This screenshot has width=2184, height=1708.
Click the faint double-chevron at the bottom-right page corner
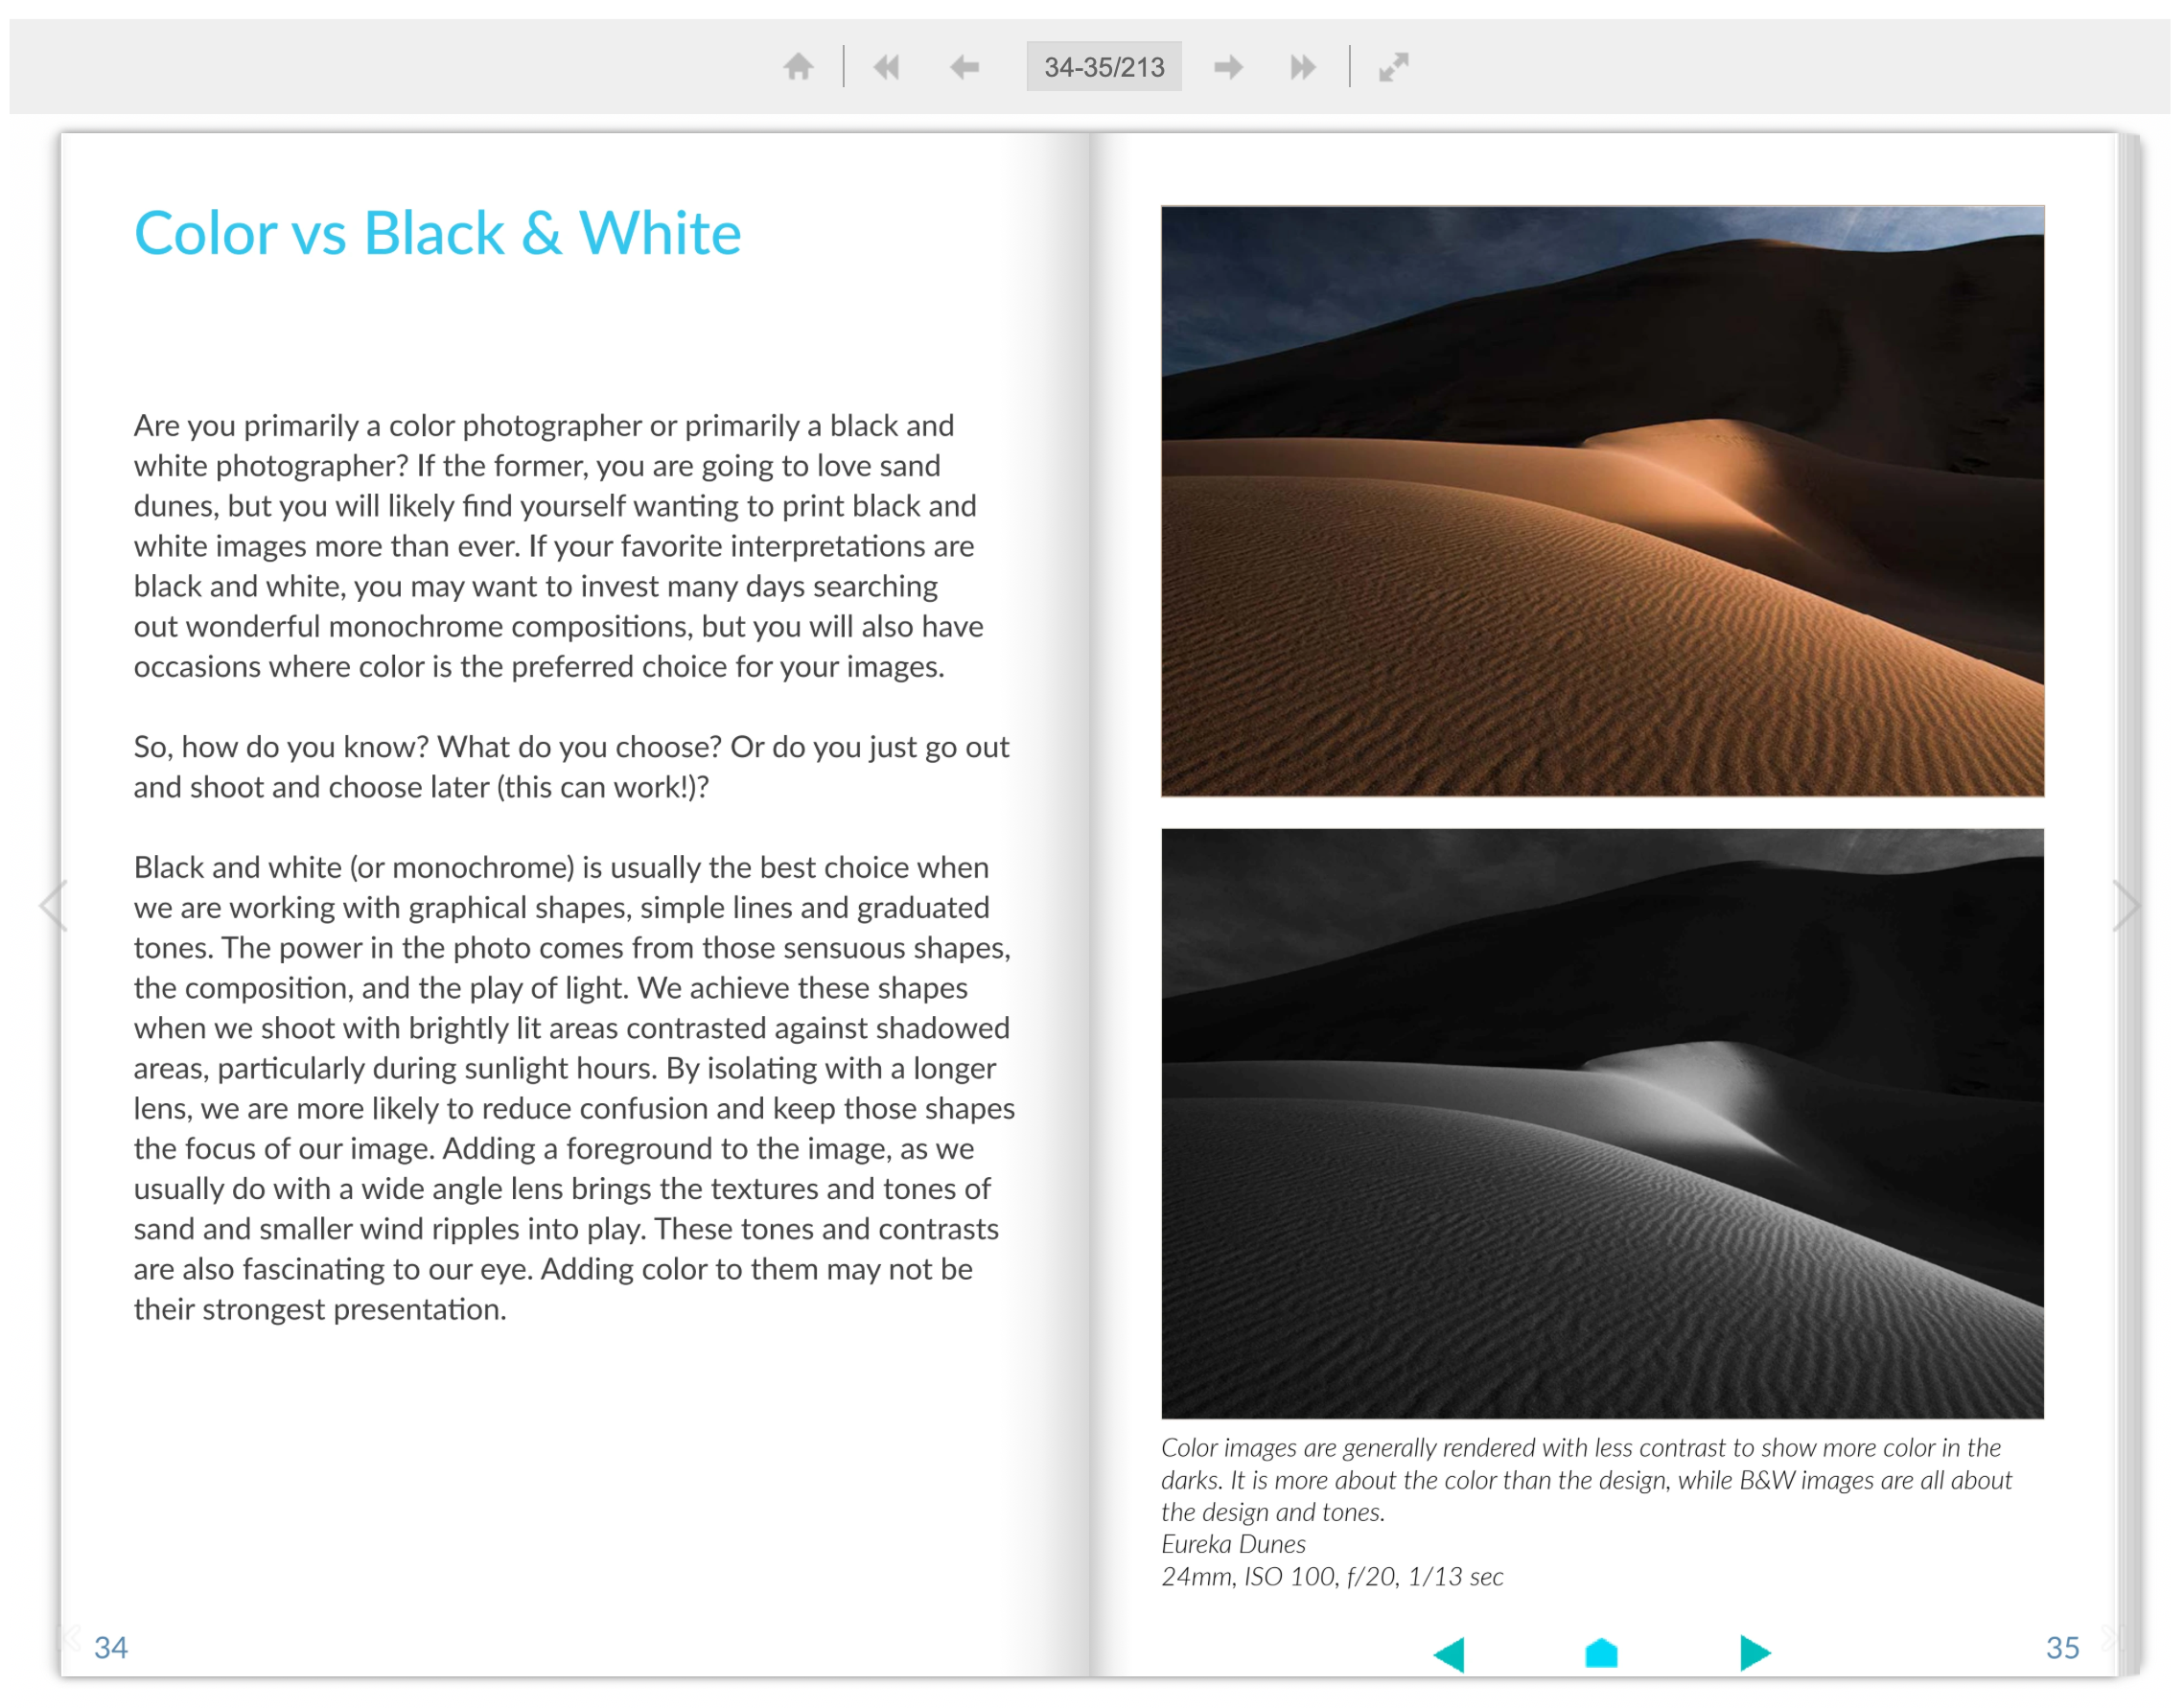pos(2110,1638)
